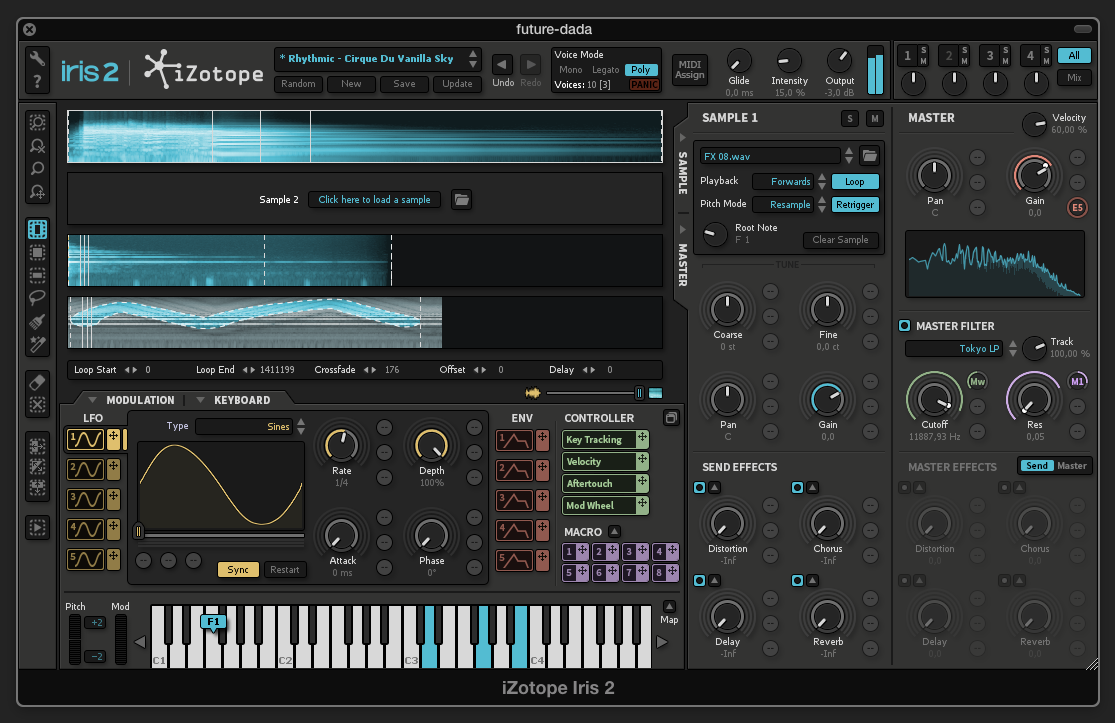
Task: Open LFO Type Sines dropdown
Action: [x=301, y=427]
